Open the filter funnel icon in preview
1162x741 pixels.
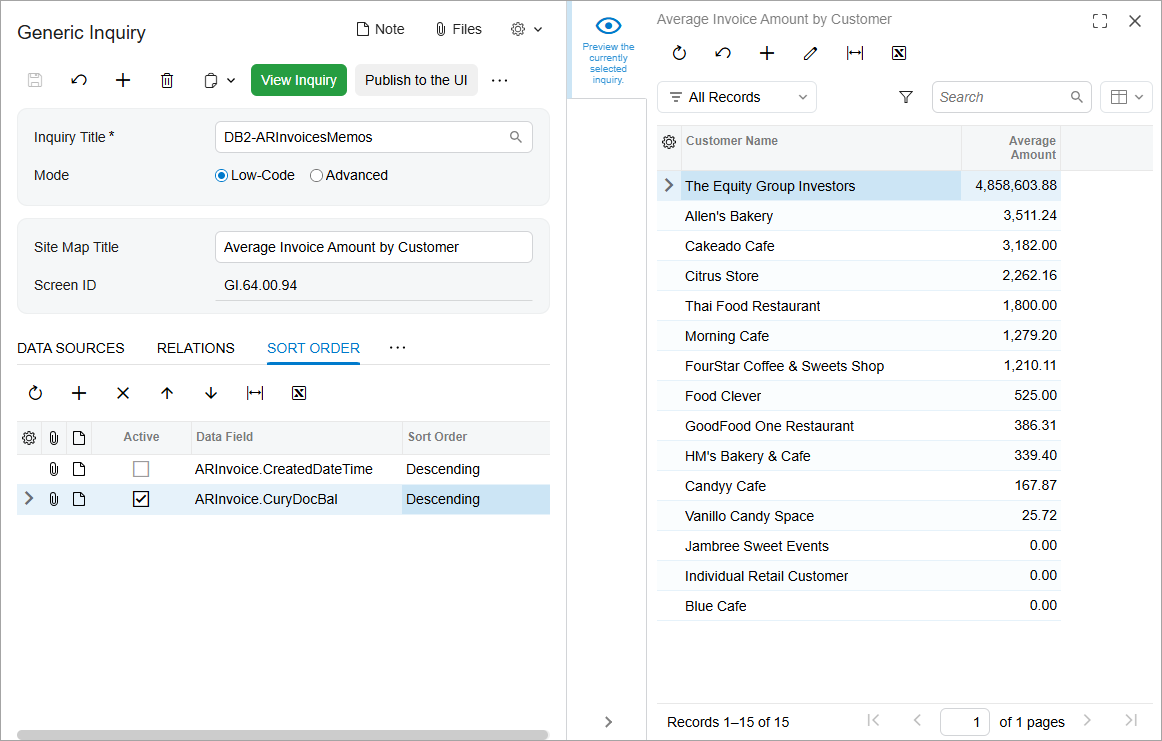[906, 97]
